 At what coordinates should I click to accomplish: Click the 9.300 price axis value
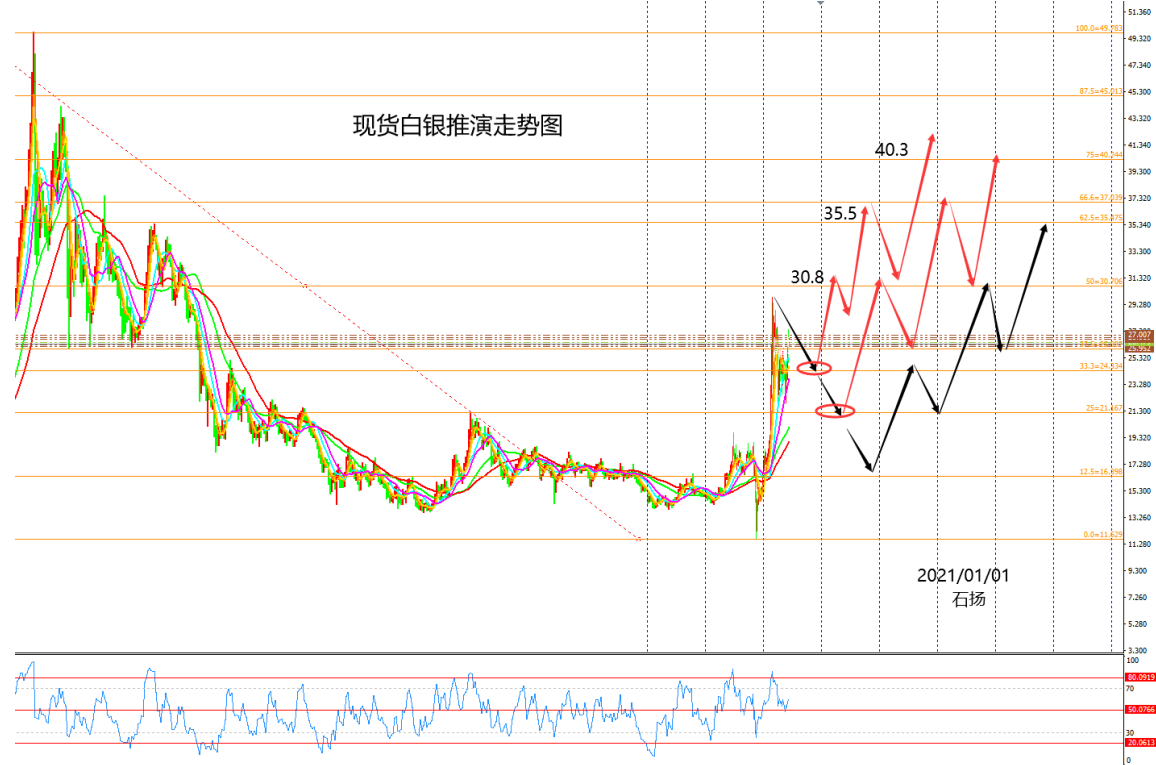pyautogui.click(x=1138, y=571)
